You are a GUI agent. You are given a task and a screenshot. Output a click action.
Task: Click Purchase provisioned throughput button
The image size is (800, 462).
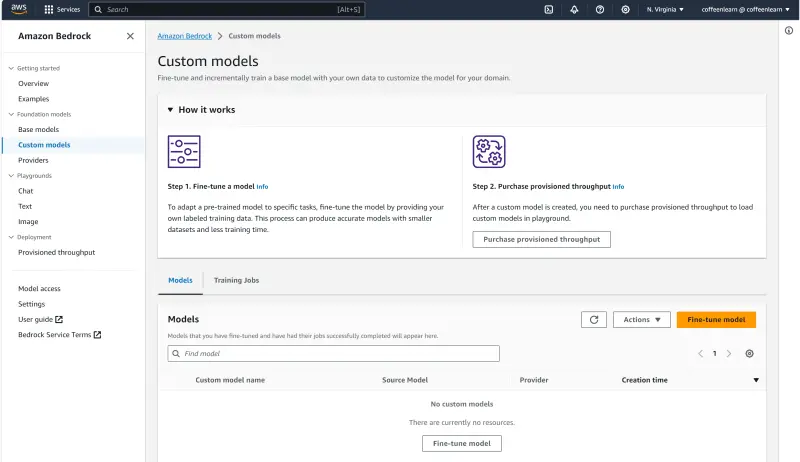click(541, 240)
